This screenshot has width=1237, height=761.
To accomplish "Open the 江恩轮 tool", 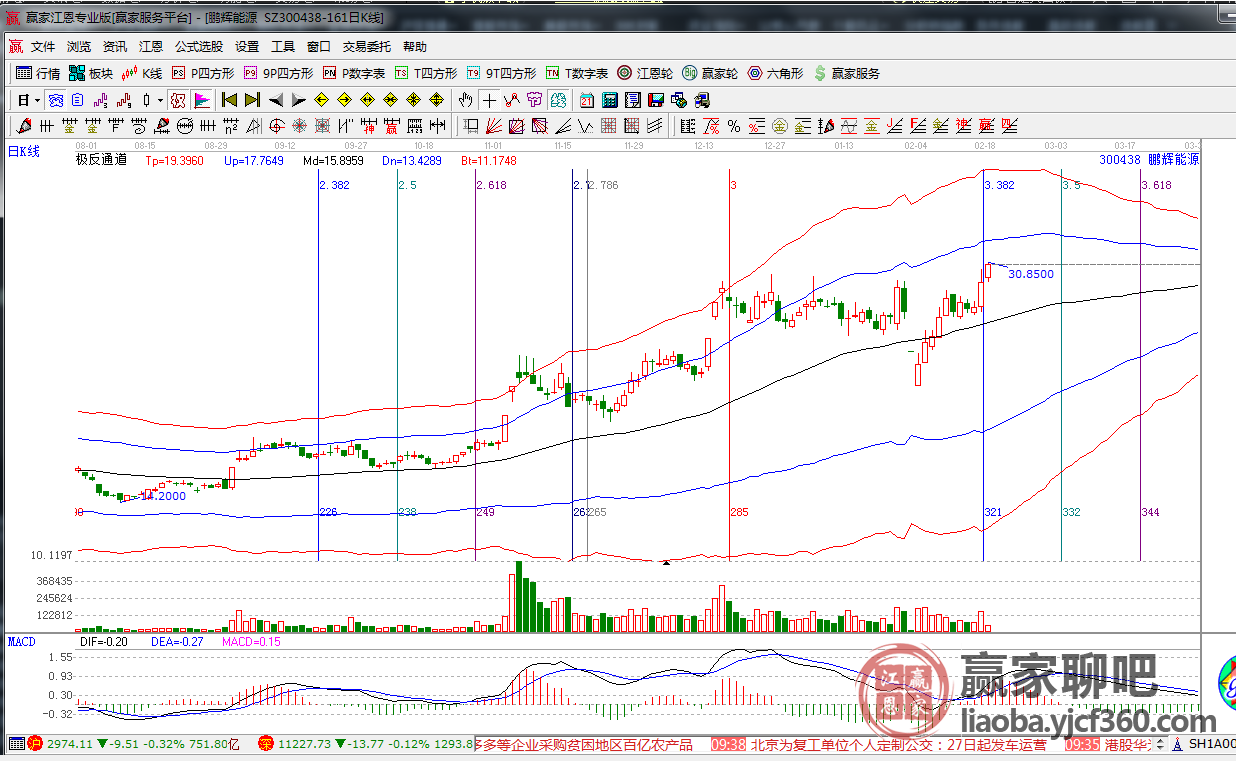I will click(x=645, y=74).
